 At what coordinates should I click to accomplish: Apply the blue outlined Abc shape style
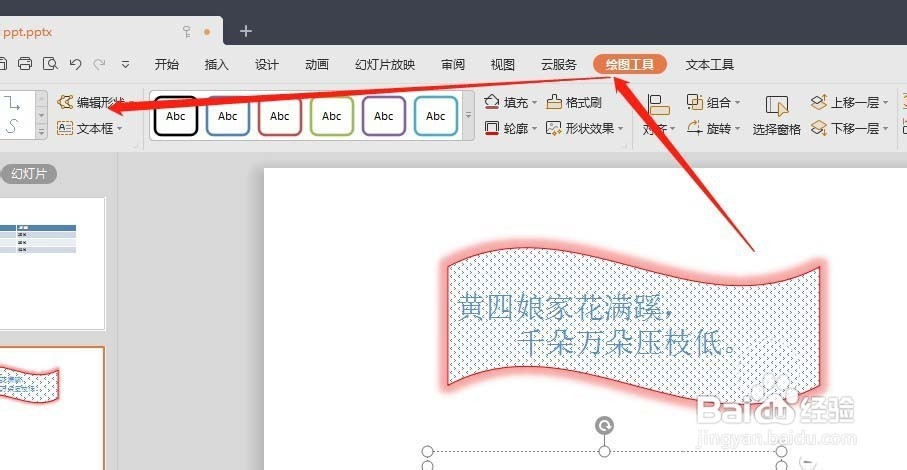[x=227, y=116]
